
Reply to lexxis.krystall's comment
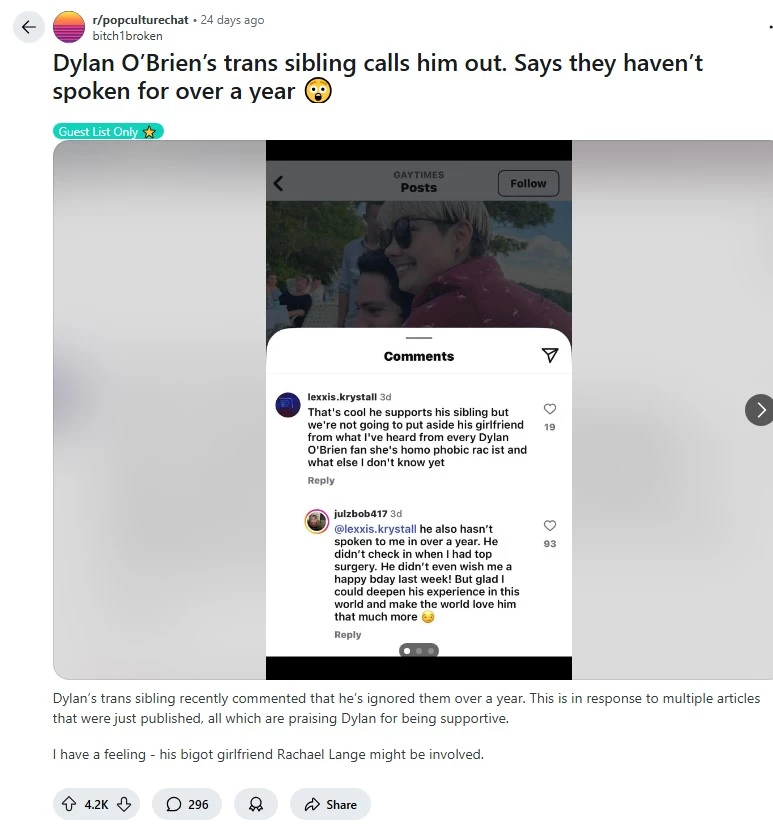[x=321, y=480]
